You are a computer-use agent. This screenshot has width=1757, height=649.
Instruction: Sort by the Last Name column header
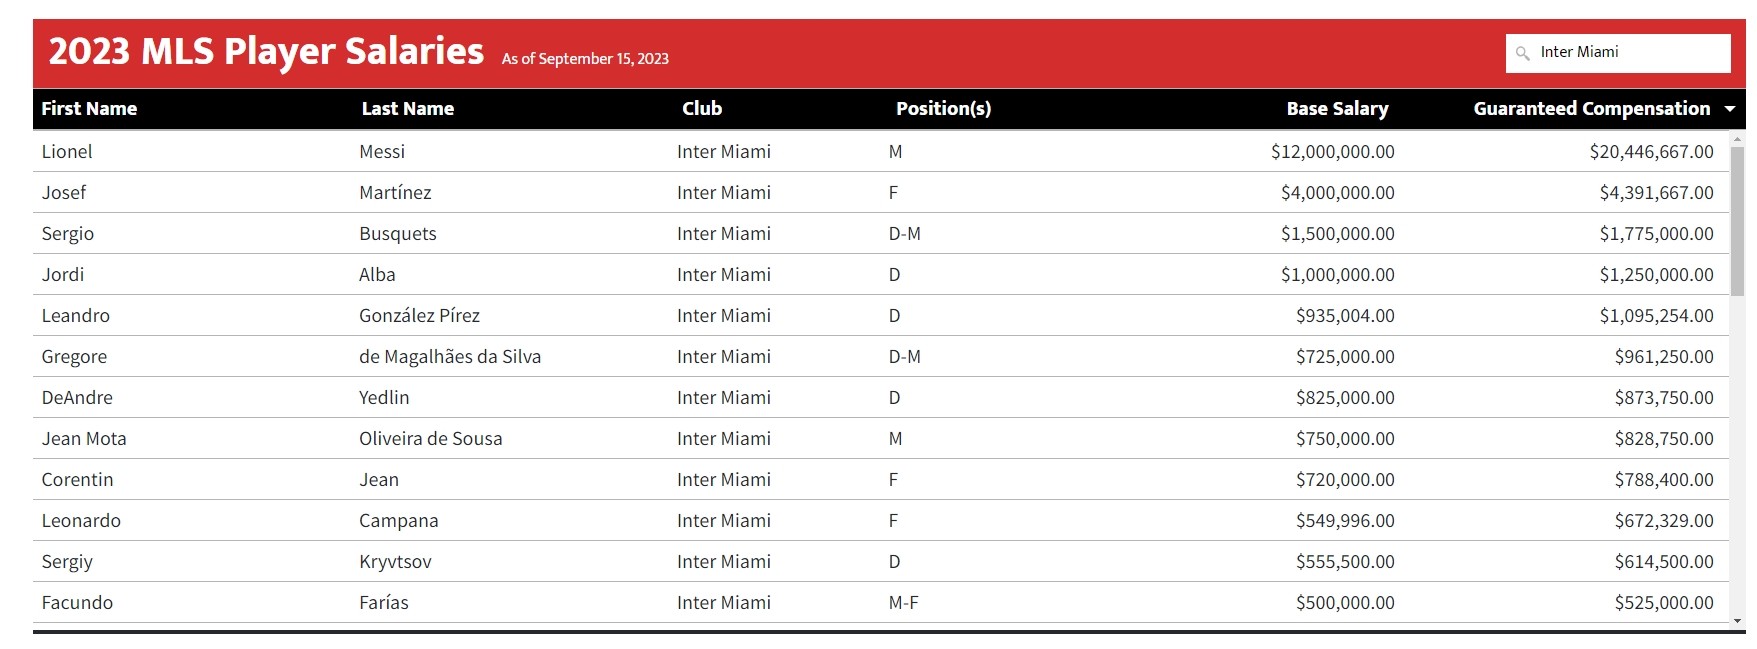(x=408, y=109)
